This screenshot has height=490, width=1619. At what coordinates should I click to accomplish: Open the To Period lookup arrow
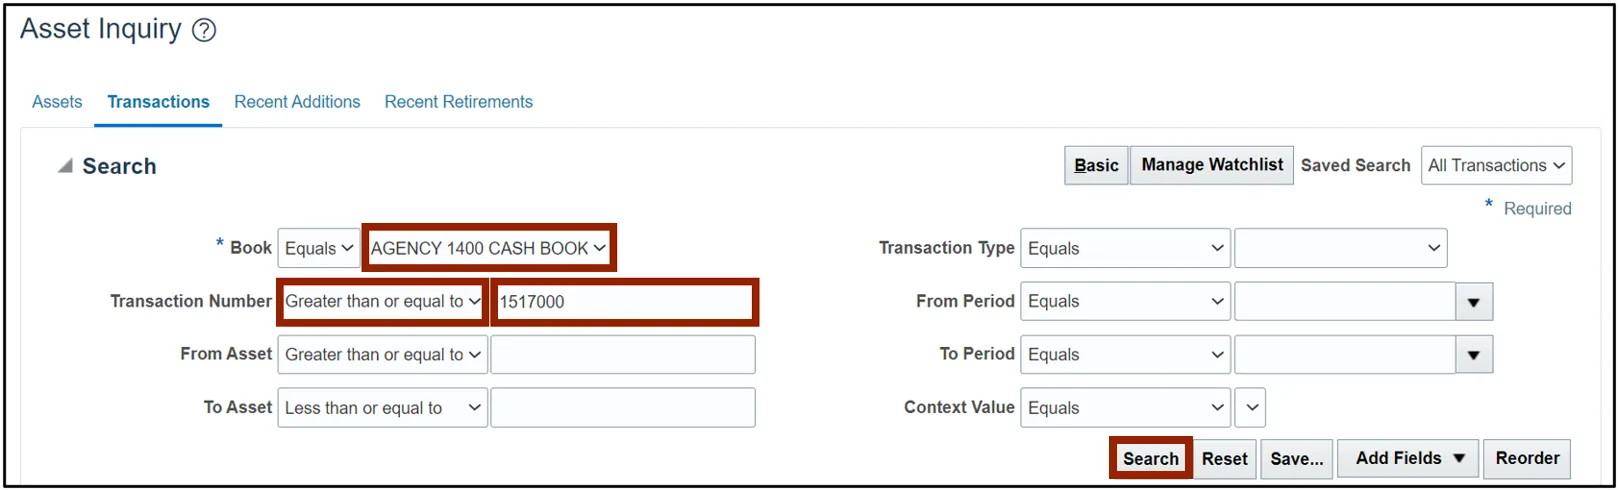point(1473,355)
